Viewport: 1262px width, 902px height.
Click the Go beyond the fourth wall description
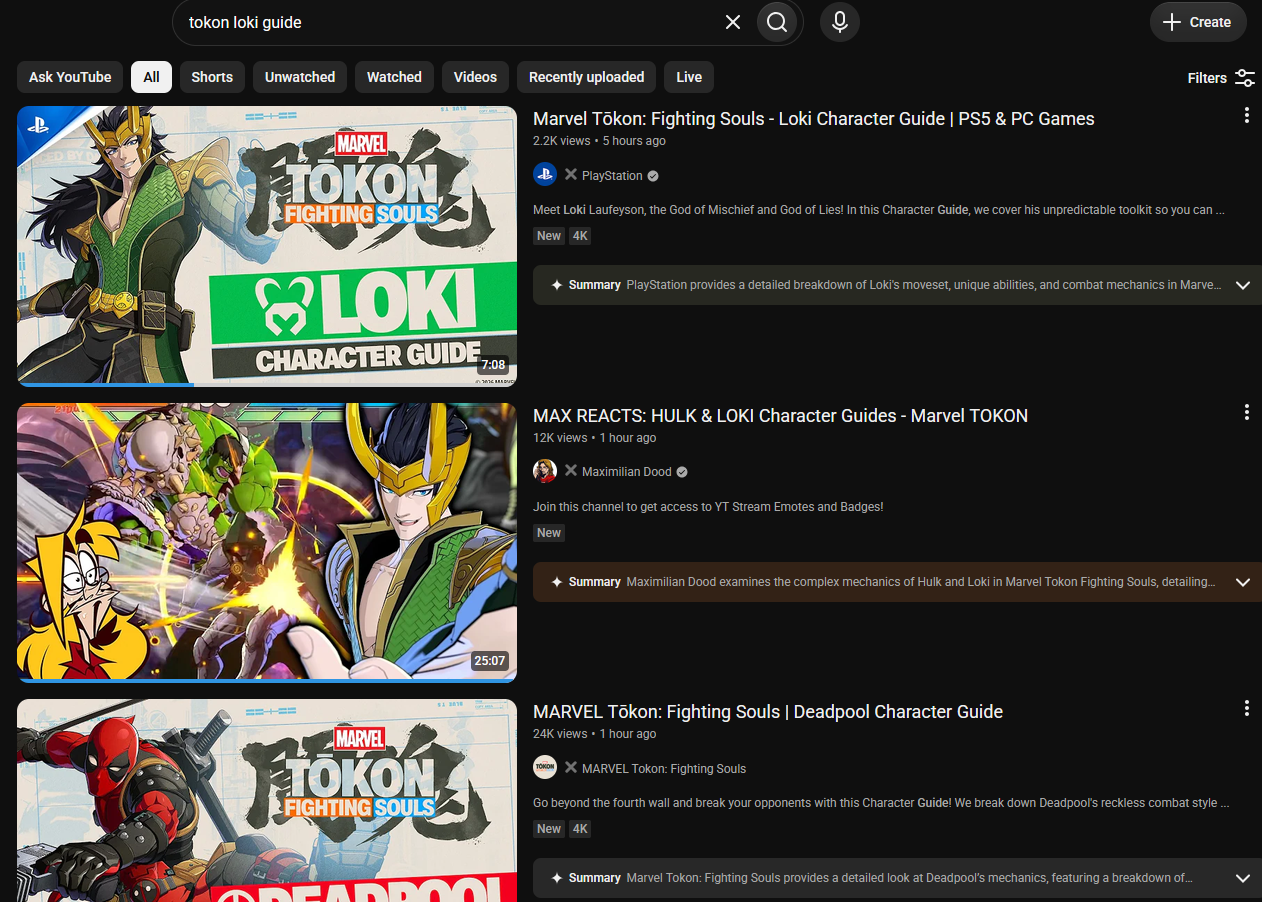point(881,803)
